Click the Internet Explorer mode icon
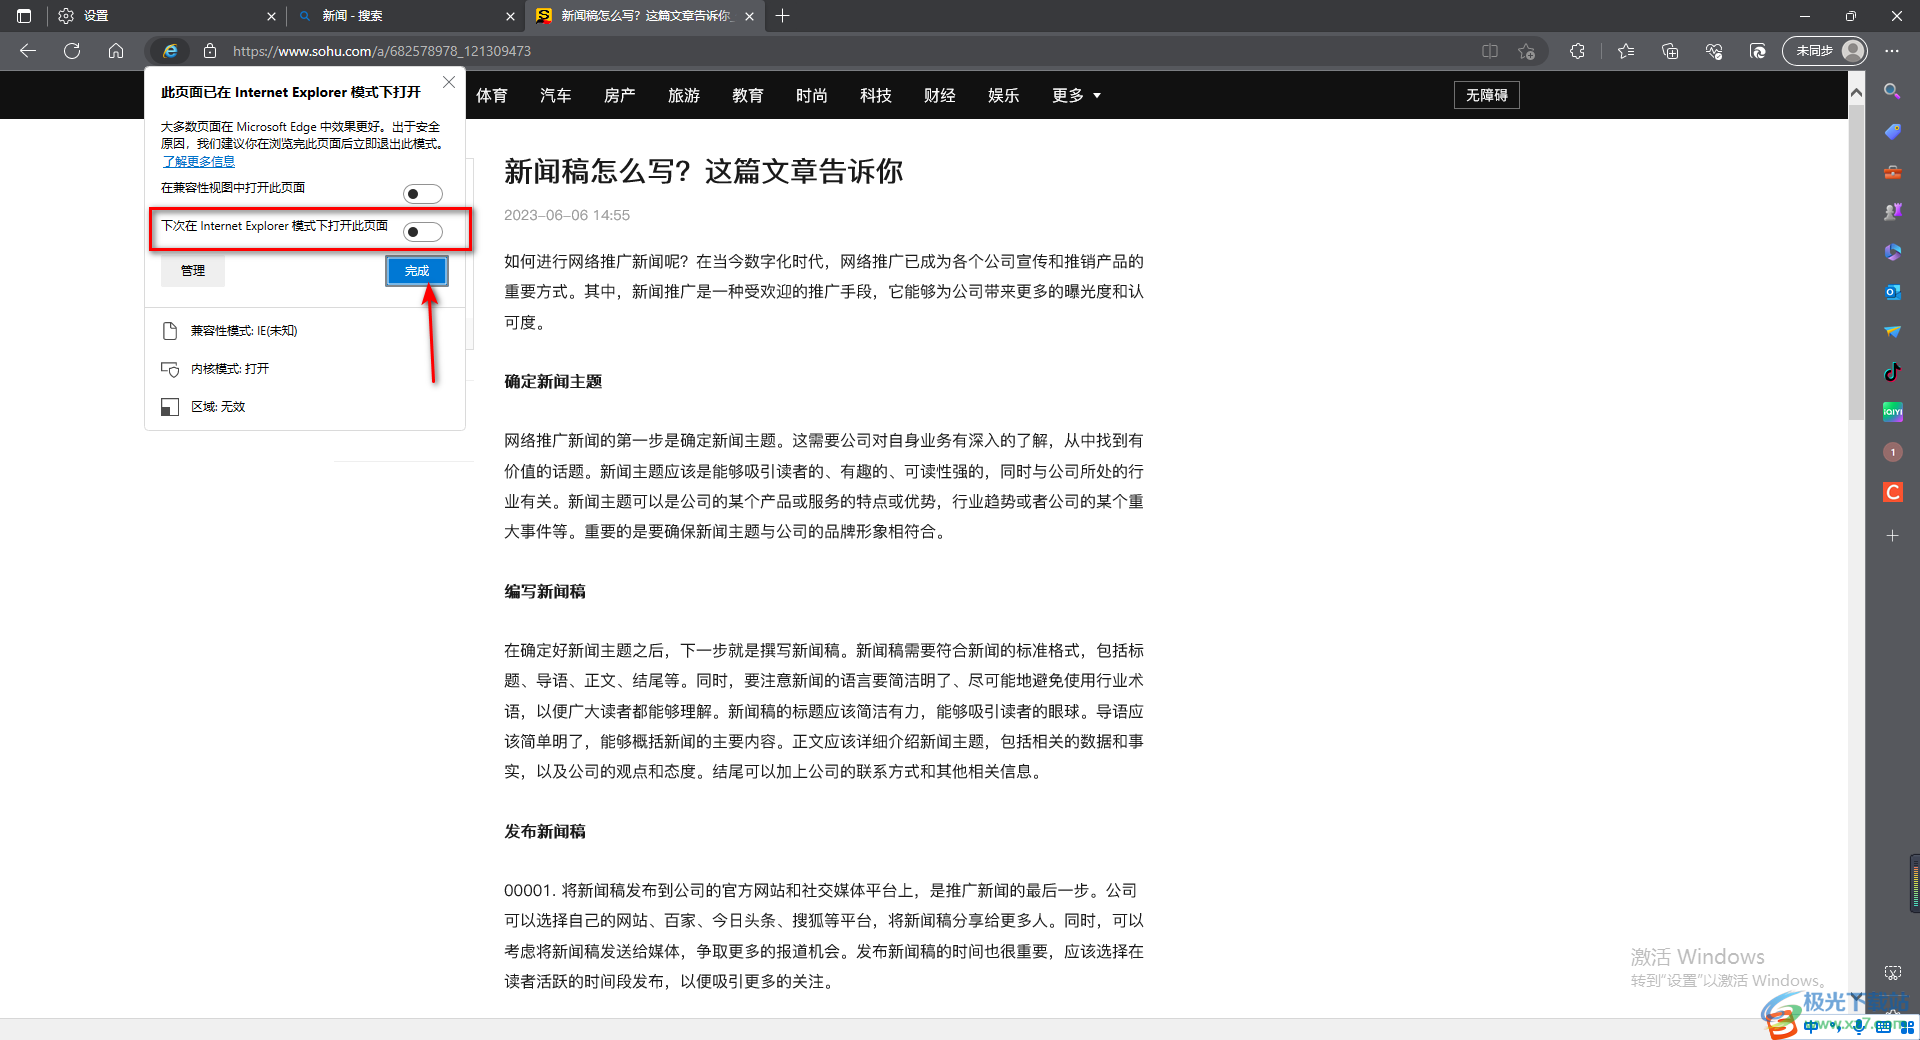1920x1040 pixels. [x=170, y=51]
